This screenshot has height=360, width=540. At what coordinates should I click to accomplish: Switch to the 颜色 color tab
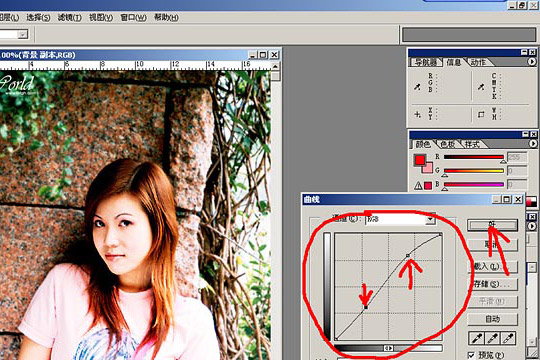click(x=423, y=144)
